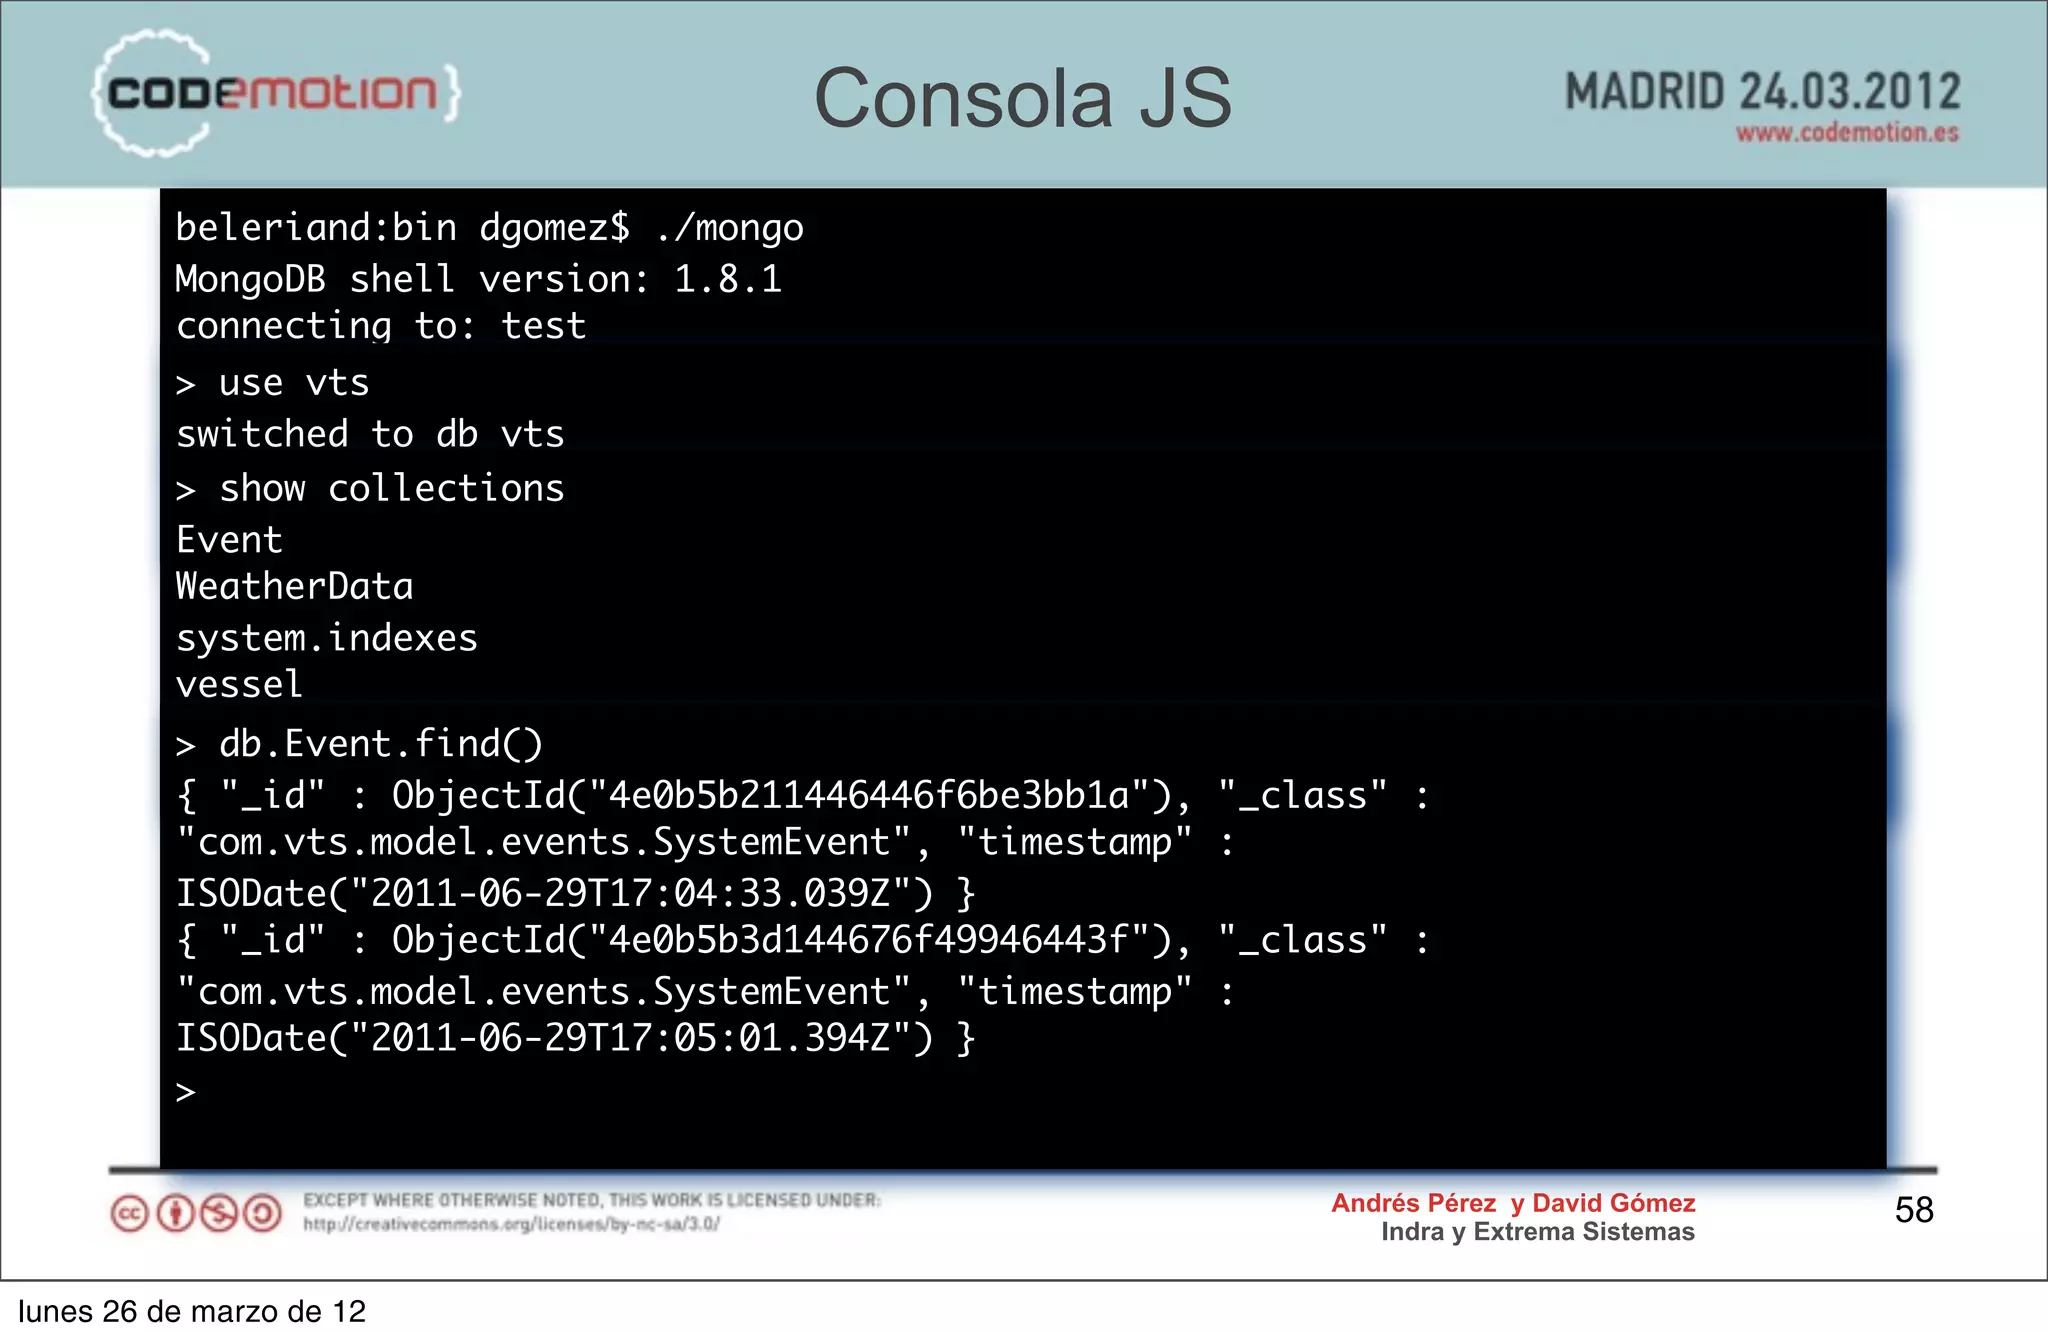Click 'EXCEPT WHERE OTHERWISE NOTED' license text
2048x1332 pixels.
tap(592, 1200)
